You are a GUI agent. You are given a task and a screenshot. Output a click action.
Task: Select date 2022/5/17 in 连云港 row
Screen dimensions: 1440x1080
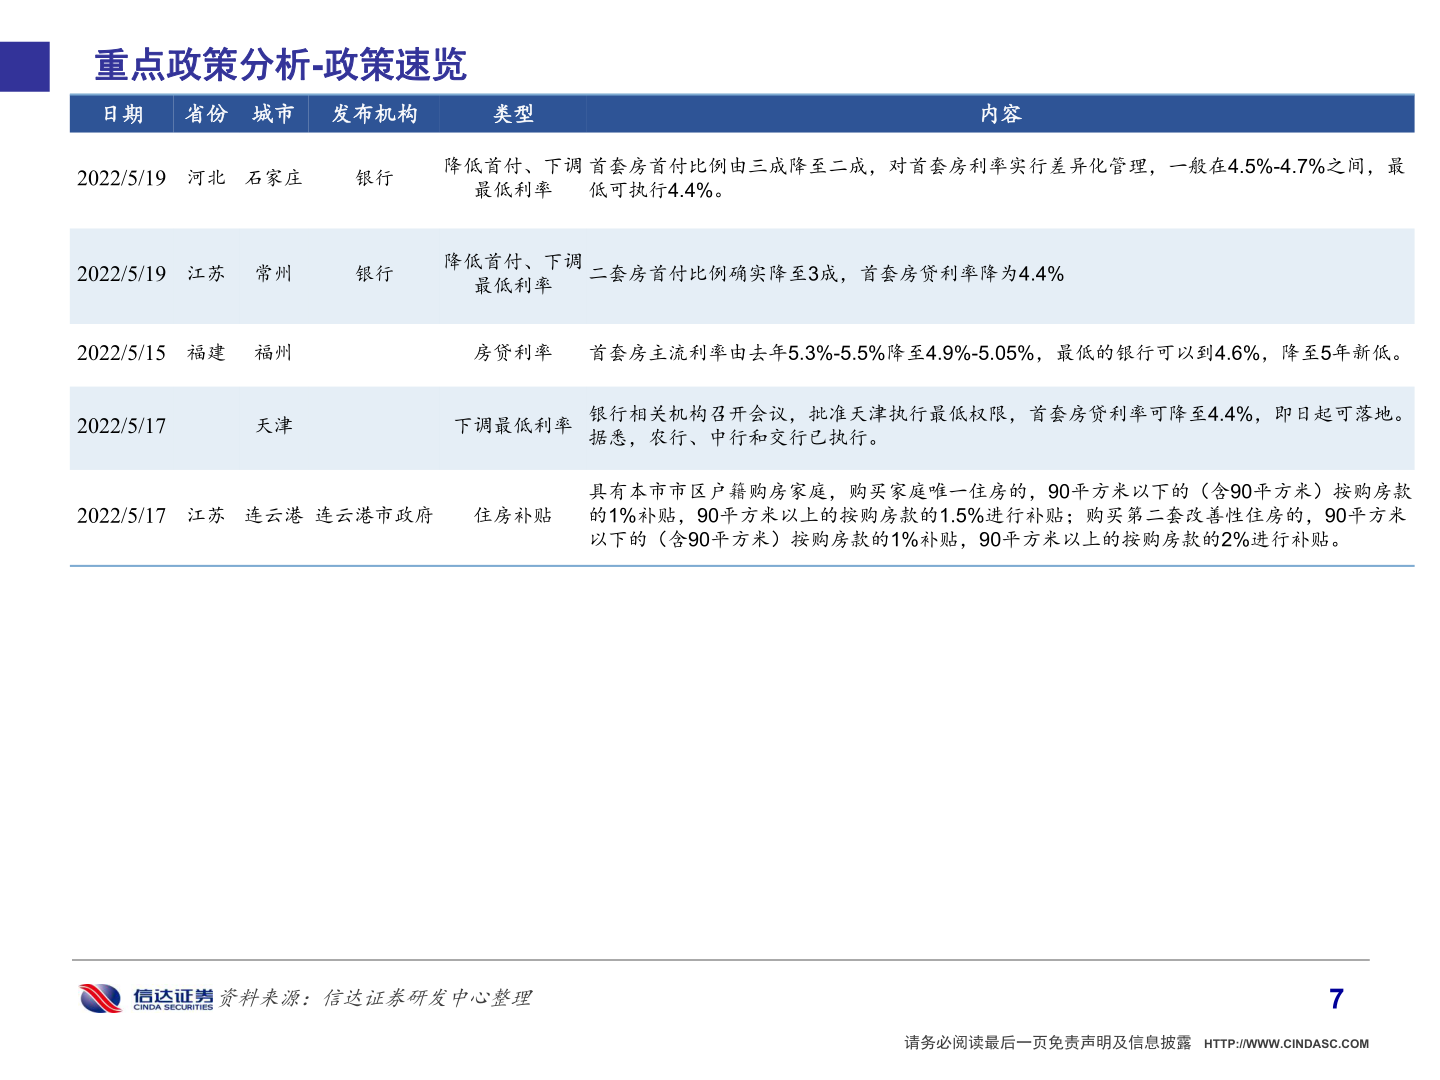pos(121,516)
